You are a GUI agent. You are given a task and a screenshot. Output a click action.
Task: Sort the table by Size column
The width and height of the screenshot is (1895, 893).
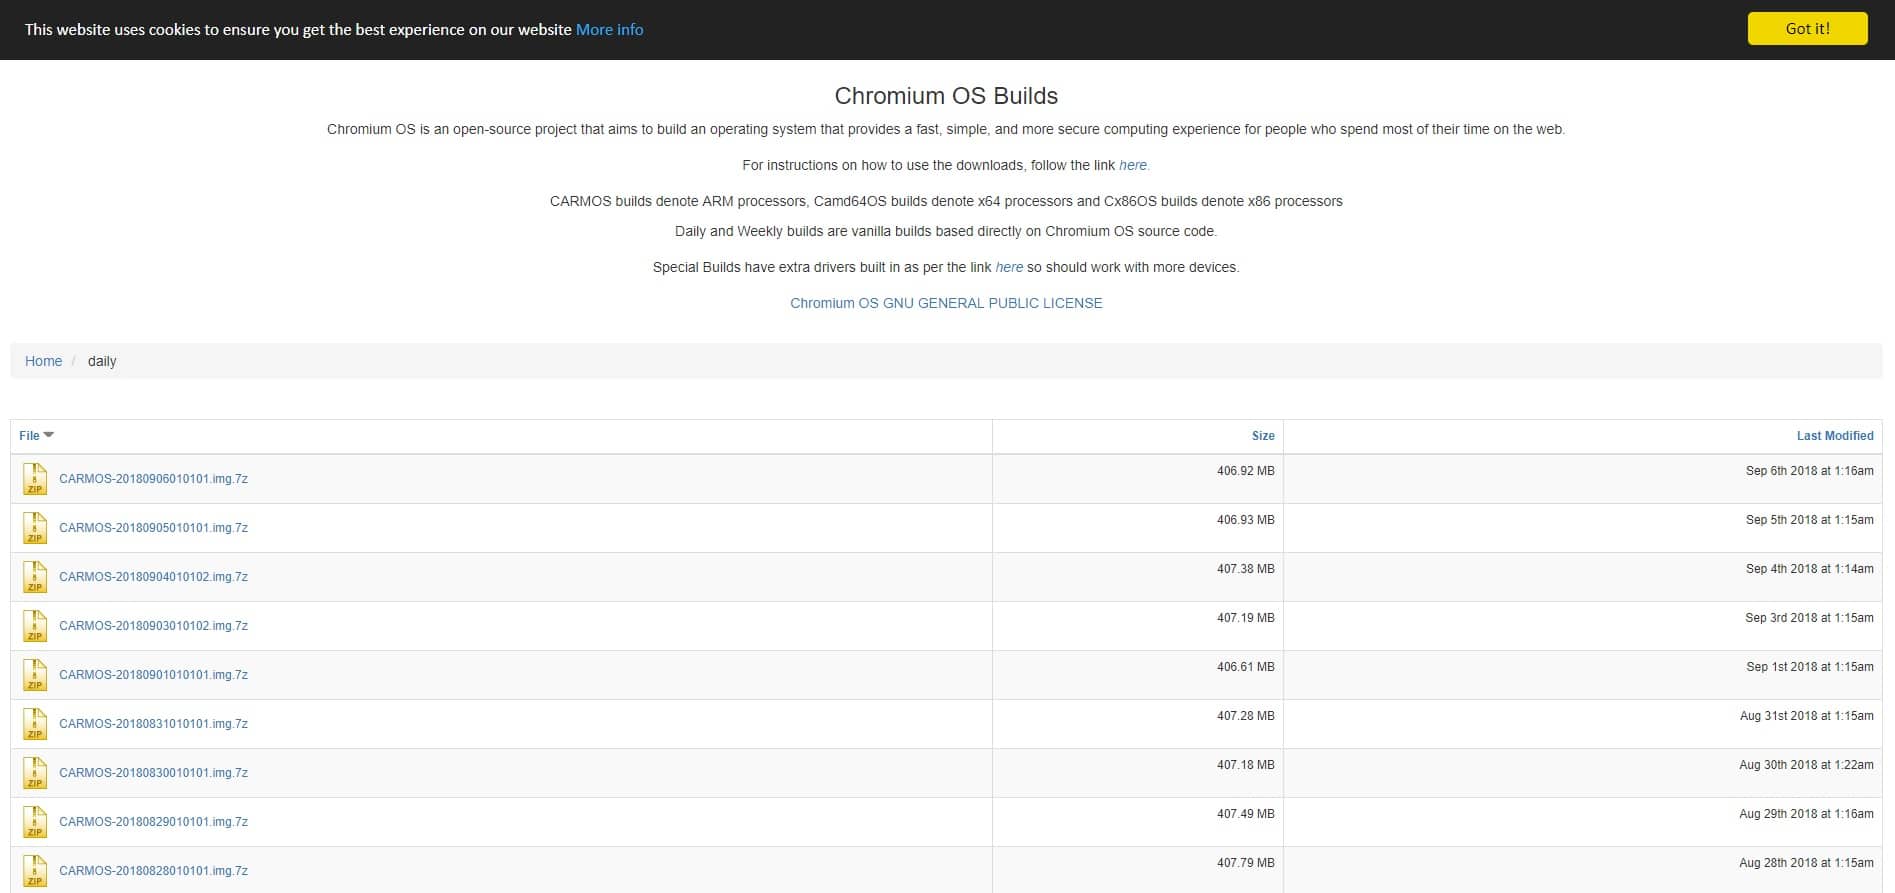tap(1263, 436)
